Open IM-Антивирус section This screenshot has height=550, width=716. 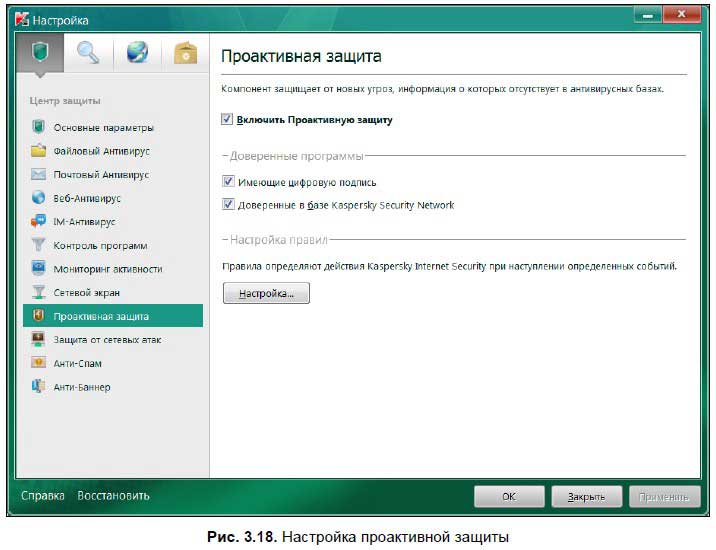click(113, 222)
